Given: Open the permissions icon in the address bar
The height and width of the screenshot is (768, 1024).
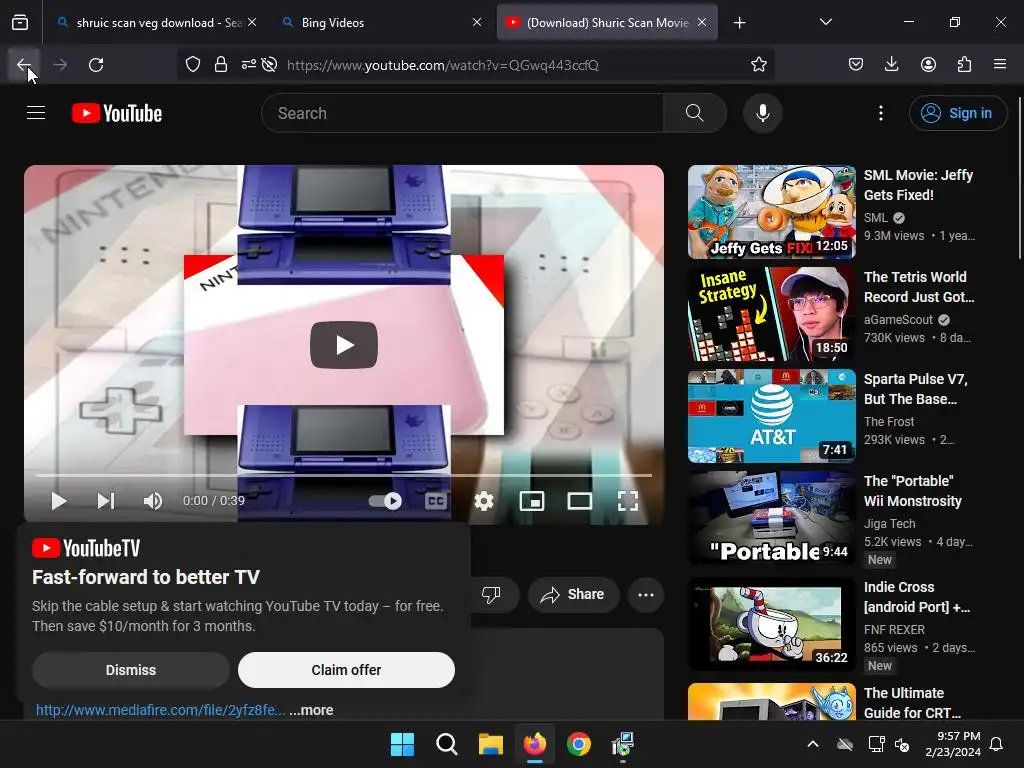Looking at the screenshot, I should [248, 65].
